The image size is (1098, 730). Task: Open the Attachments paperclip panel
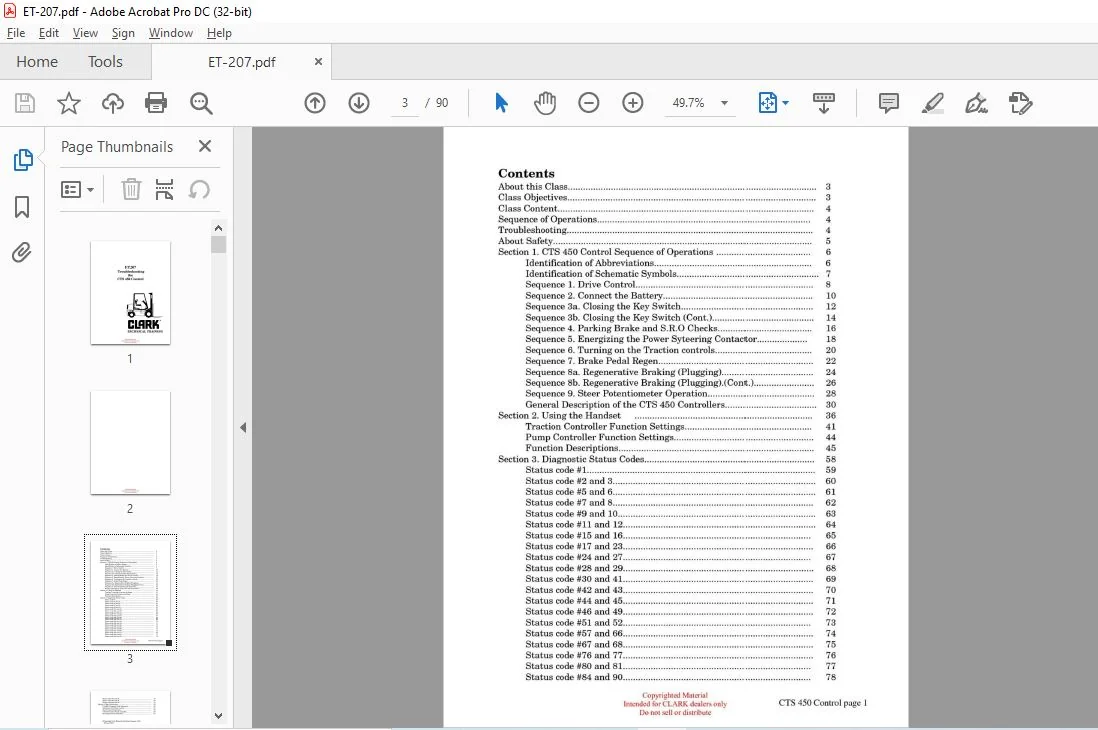click(22, 252)
